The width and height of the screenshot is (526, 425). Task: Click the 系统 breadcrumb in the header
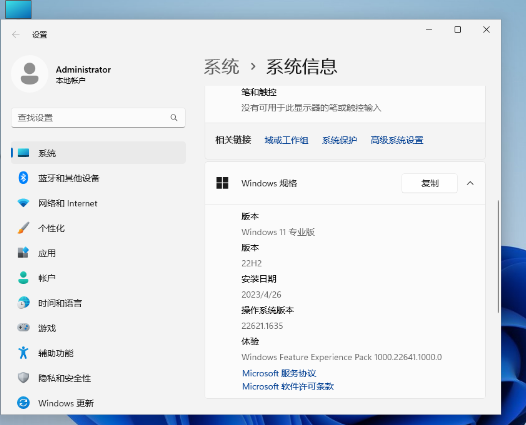pyautogui.click(x=222, y=66)
